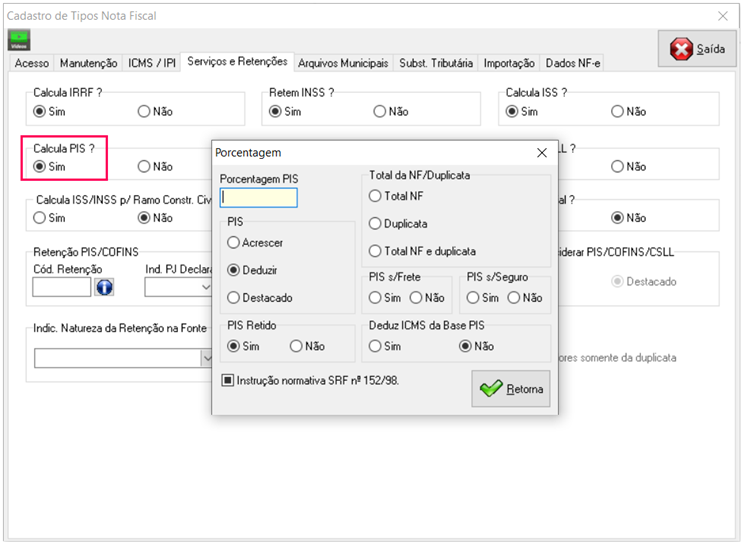The width and height of the screenshot is (745, 544).
Task: Select Sim for Deduz ICMS da Base PIS
Action: click(x=376, y=347)
